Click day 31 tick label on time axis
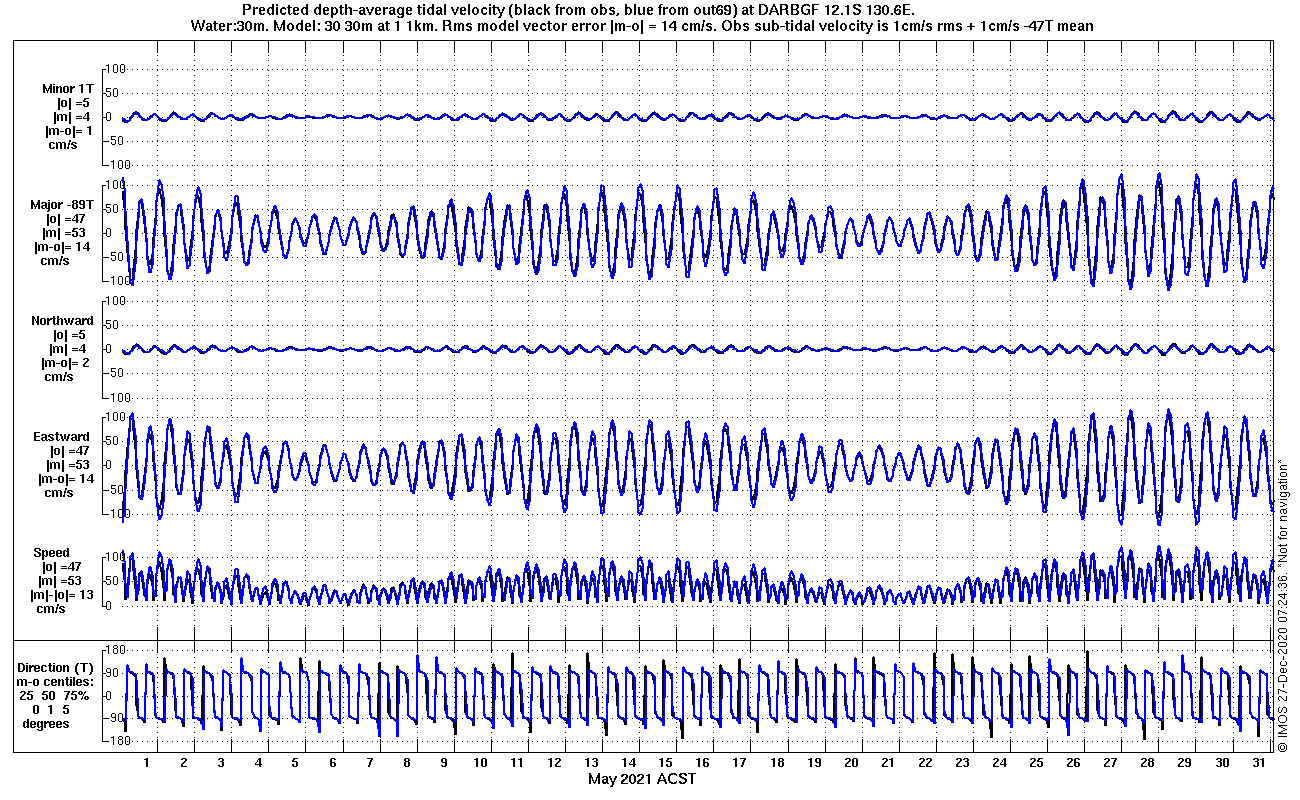Viewport: 1300px width, 800px height. (x=1260, y=763)
